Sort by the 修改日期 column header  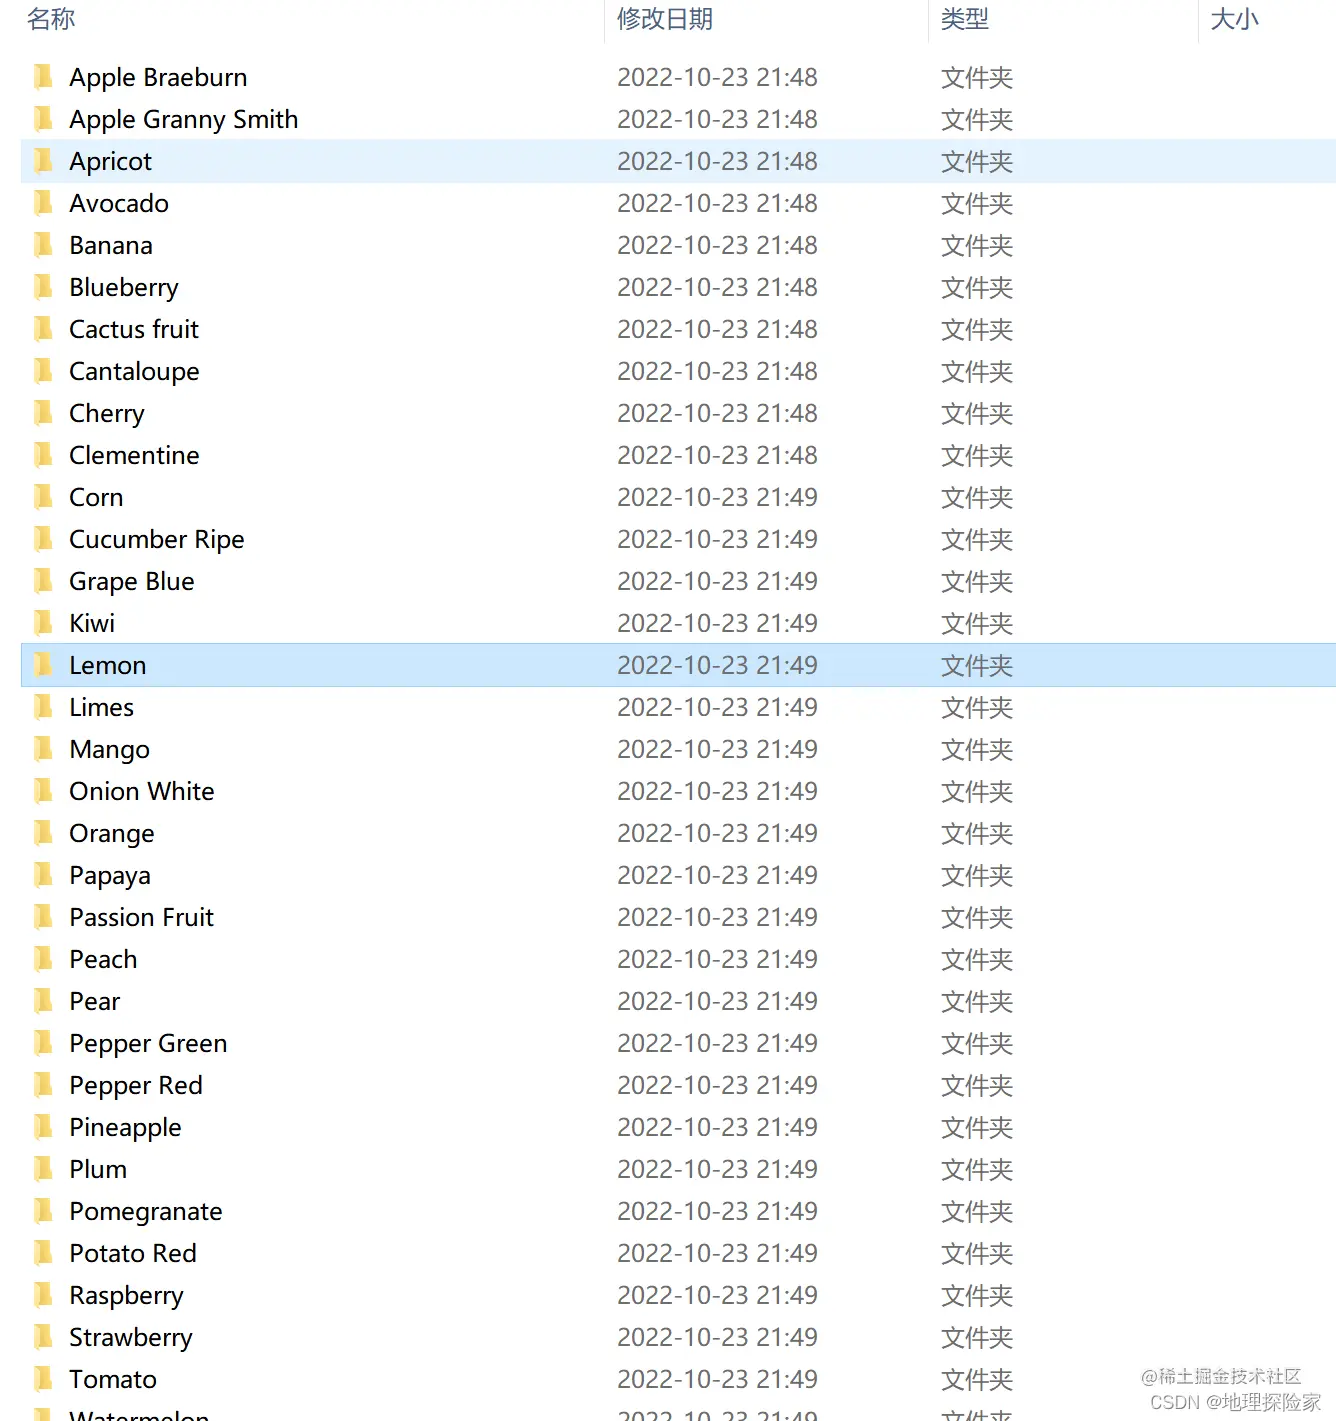click(x=665, y=19)
